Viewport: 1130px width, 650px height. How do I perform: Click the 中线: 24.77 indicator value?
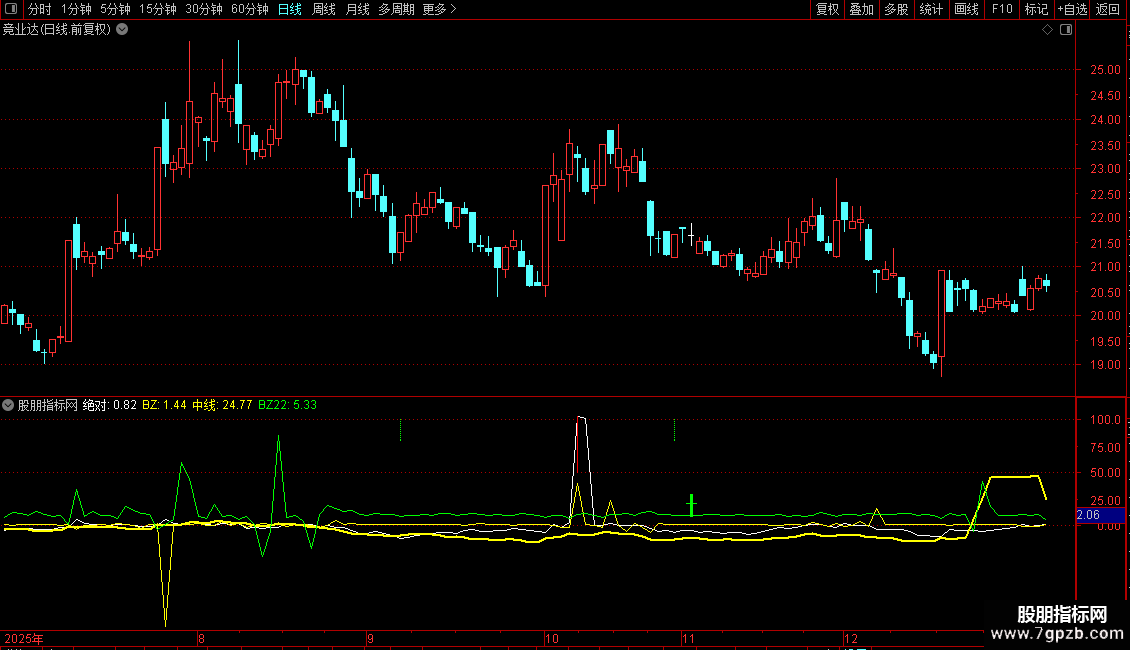click(222, 405)
